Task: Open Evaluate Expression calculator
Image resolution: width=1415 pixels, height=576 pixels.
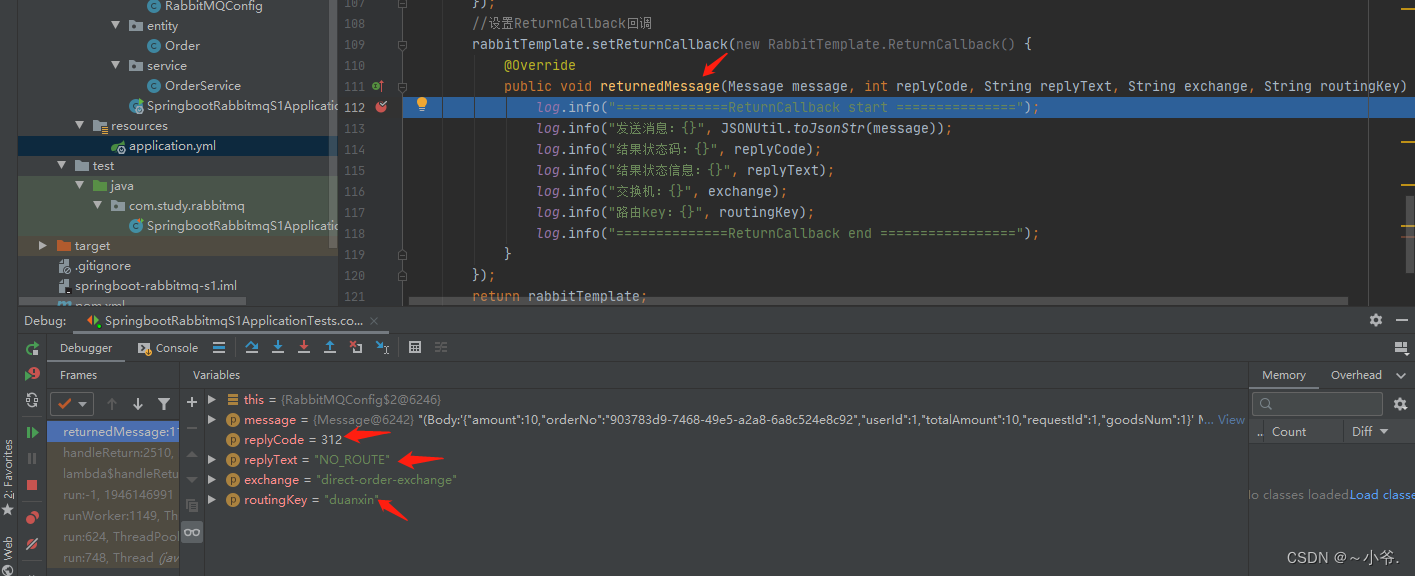Action: [x=415, y=347]
